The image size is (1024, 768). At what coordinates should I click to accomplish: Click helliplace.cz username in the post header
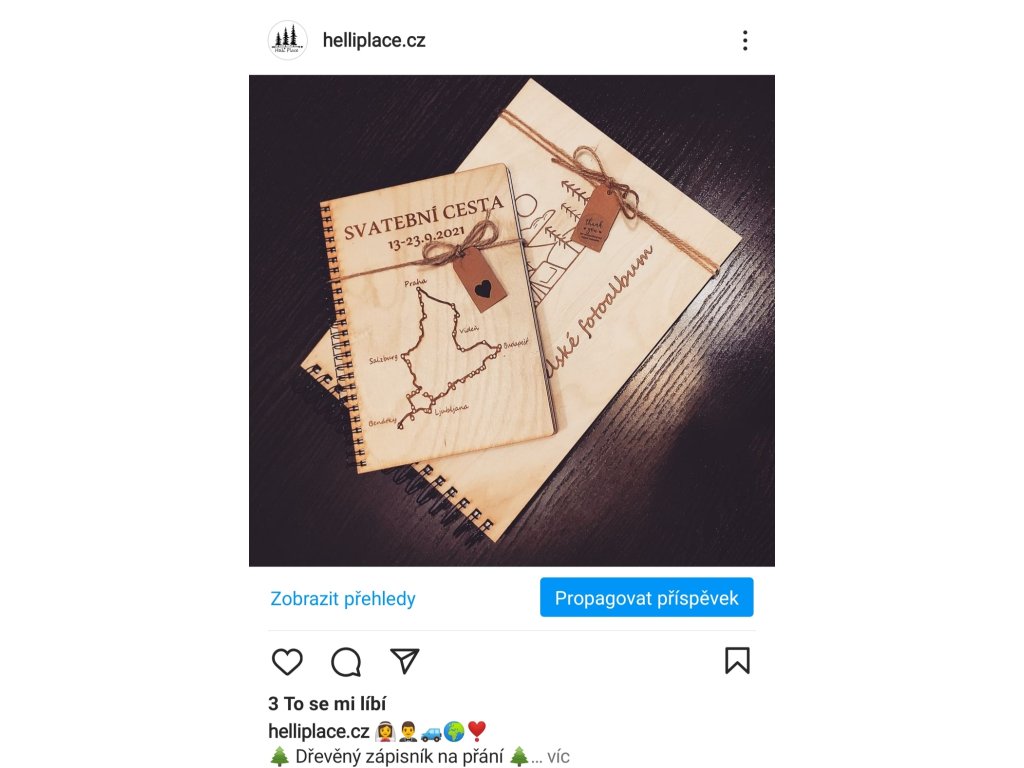[374, 40]
